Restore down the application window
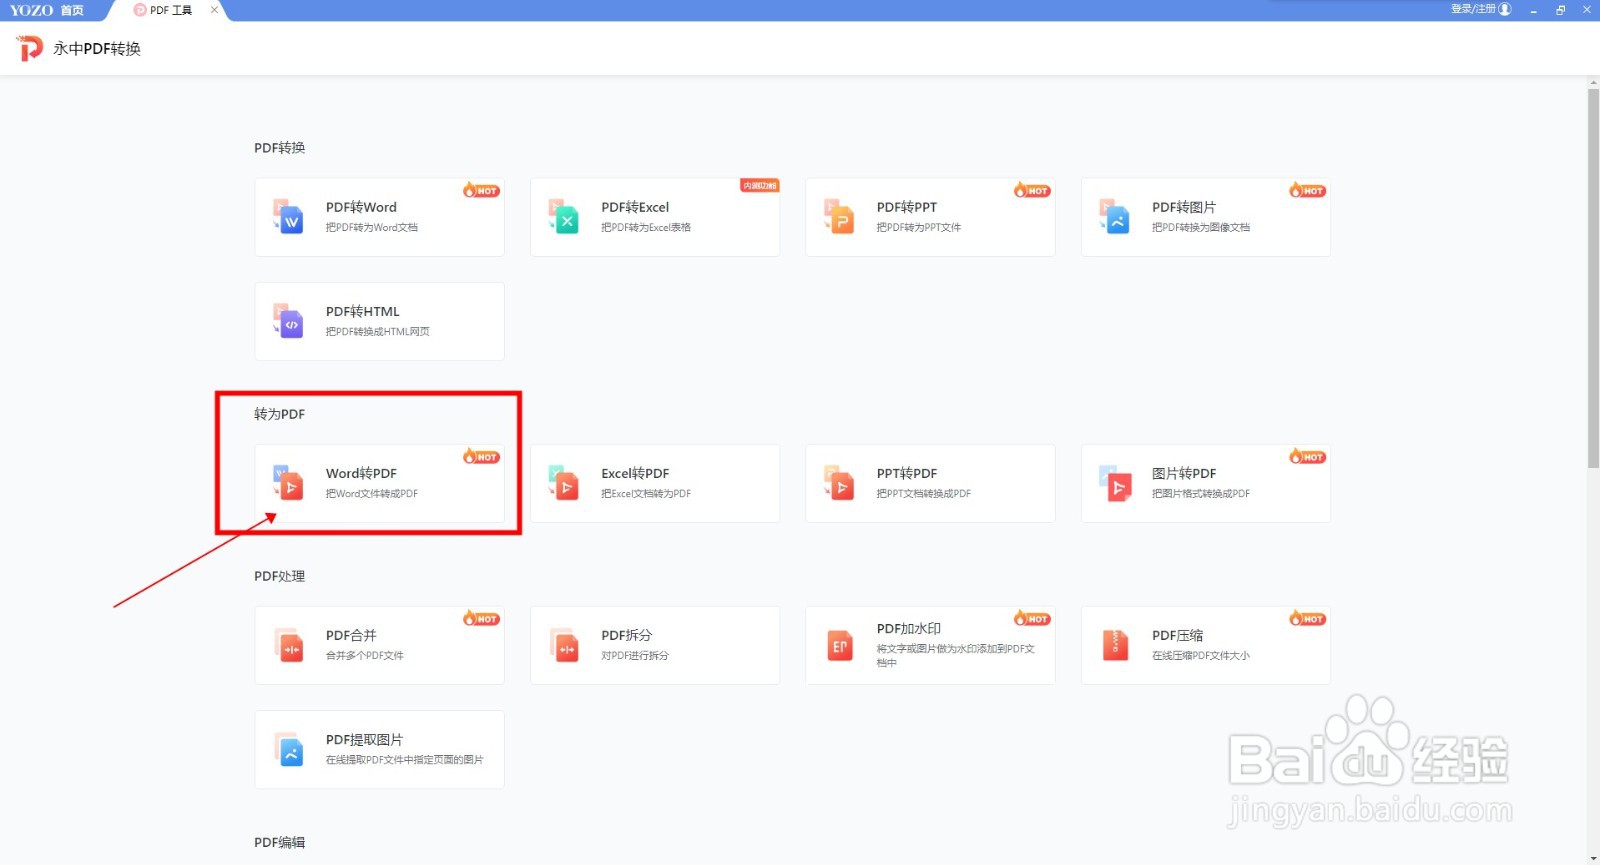Screen dimensions: 1600x865 tap(1560, 10)
